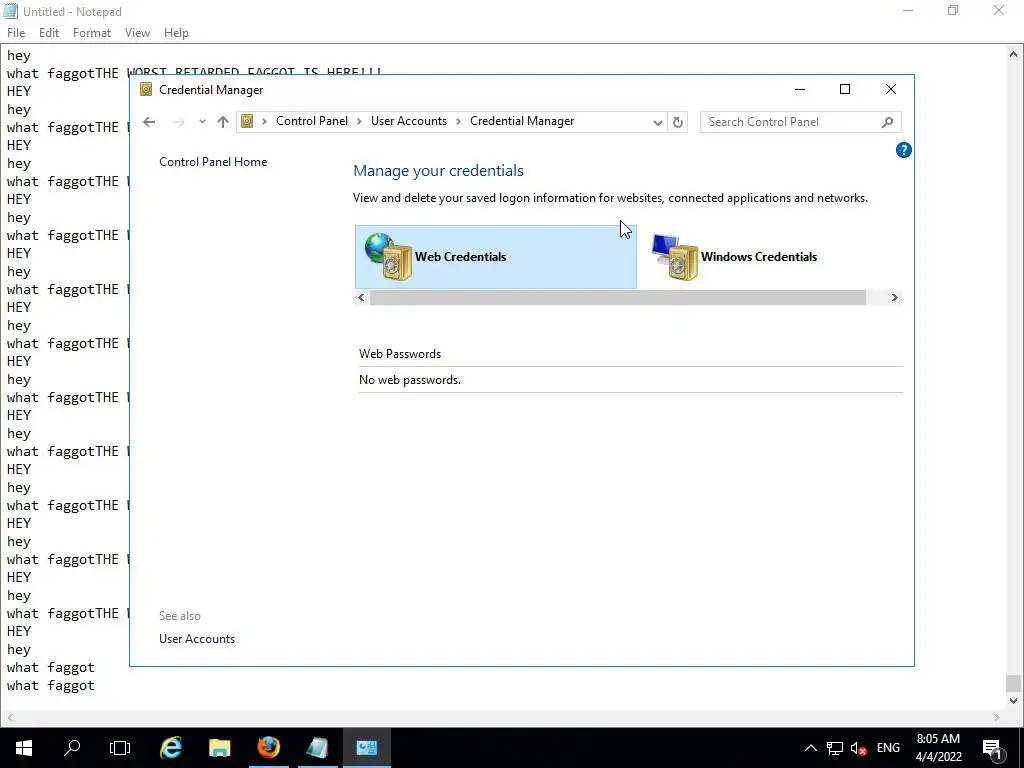1024x768 pixels.
Task: Click the Web Passwords heading
Action: tap(400, 354)
